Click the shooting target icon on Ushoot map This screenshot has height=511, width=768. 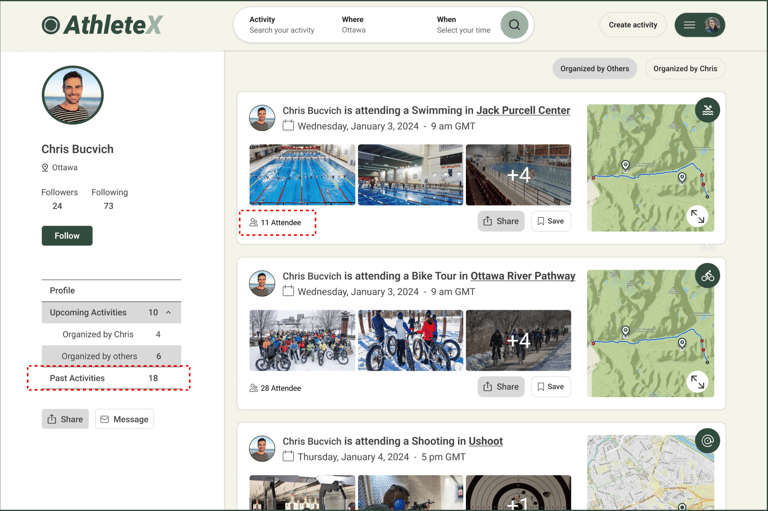(707, 441)
